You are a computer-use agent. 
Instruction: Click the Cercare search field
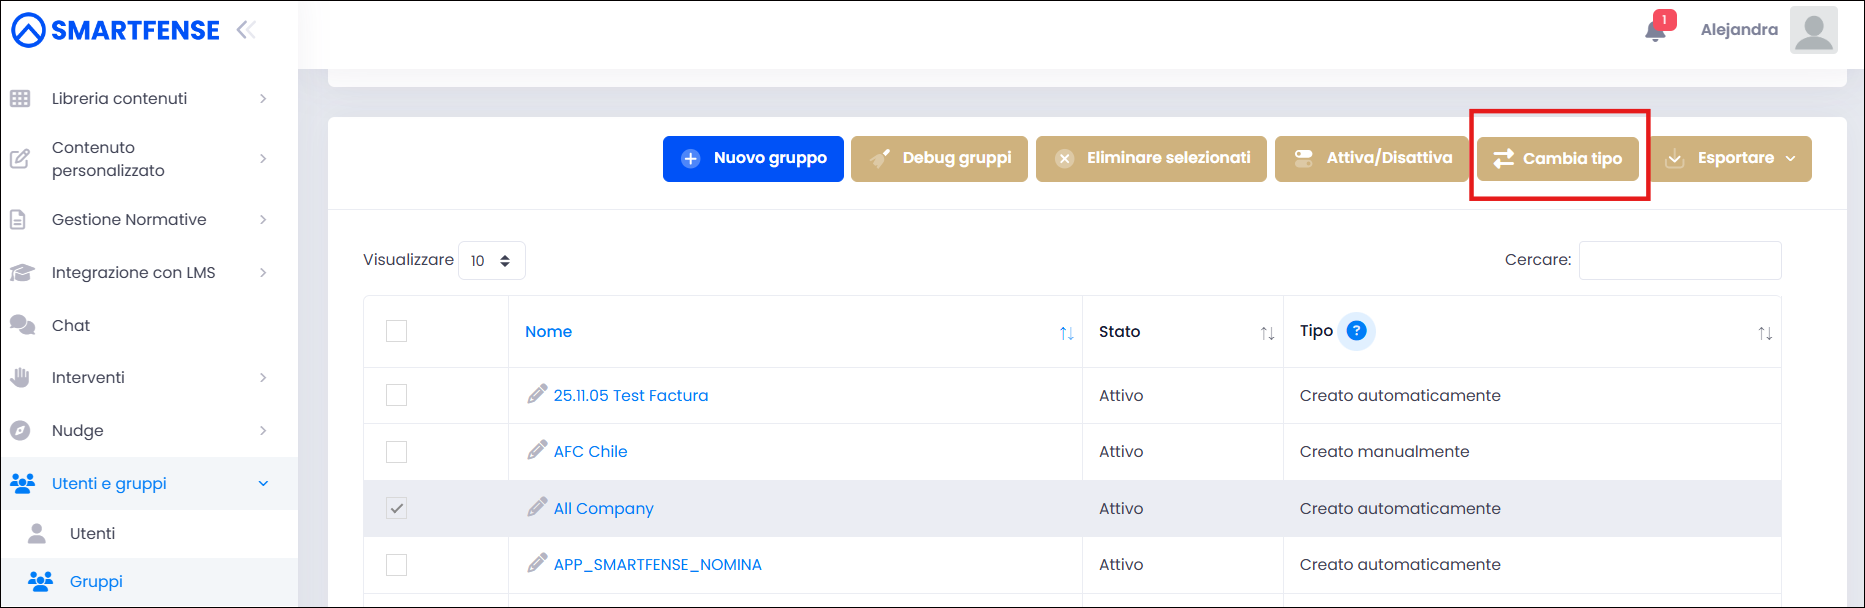1680,260
